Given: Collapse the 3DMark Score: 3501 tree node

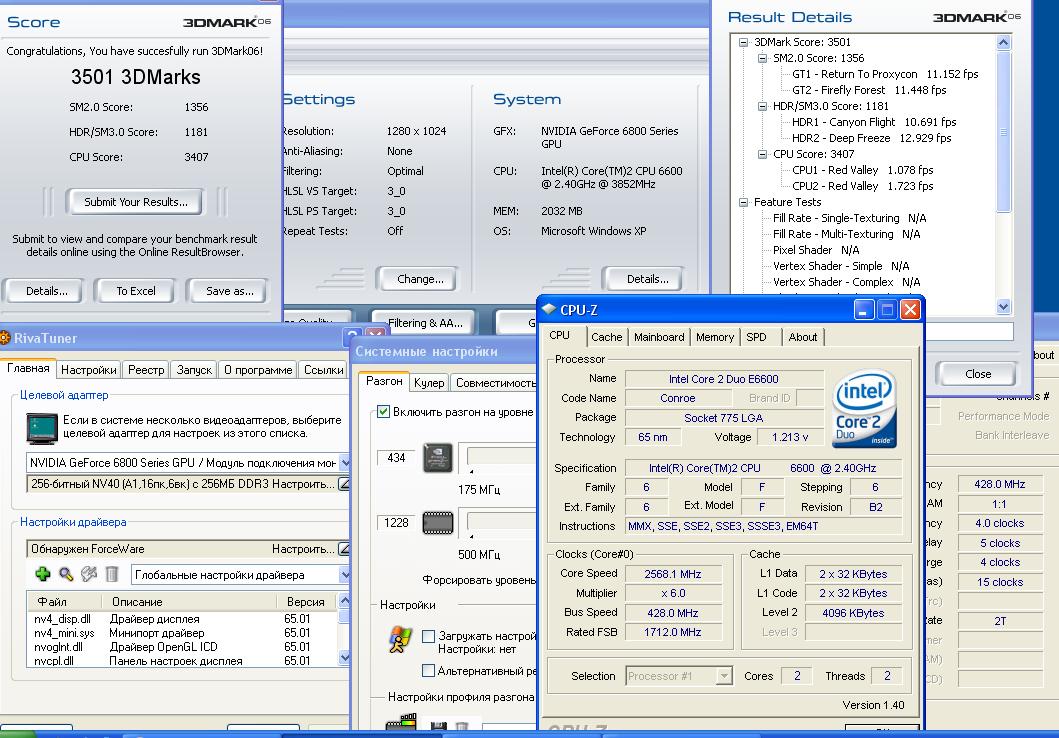Looking at the screenshot, I should pyautogui.click(x=743, y=42).
